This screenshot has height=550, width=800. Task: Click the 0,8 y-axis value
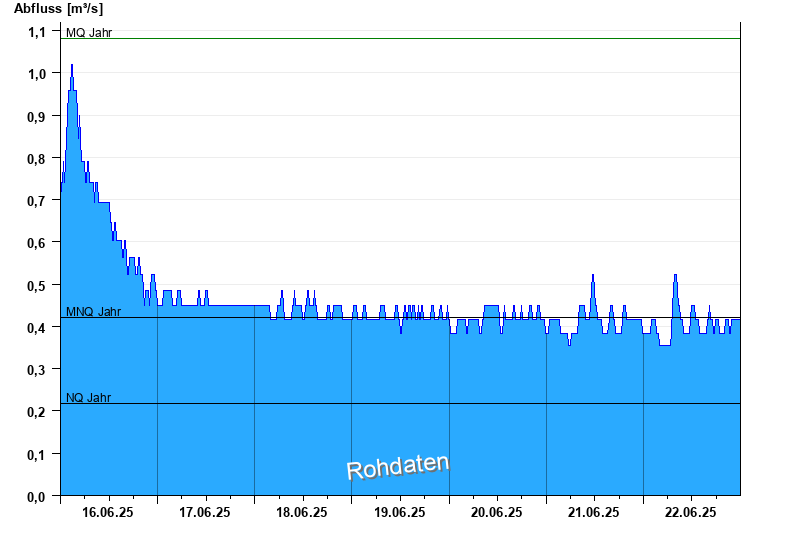[x=36, y=159]
